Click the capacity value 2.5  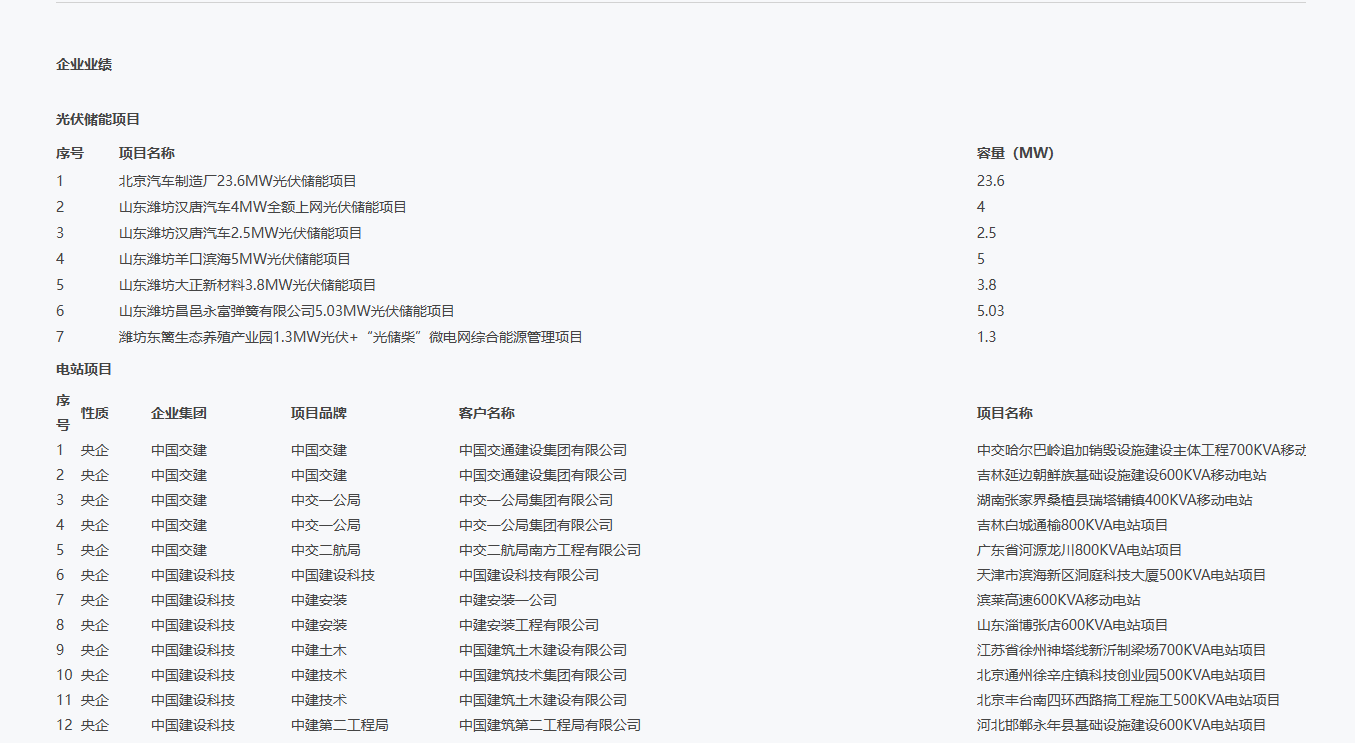pos(987,233)
